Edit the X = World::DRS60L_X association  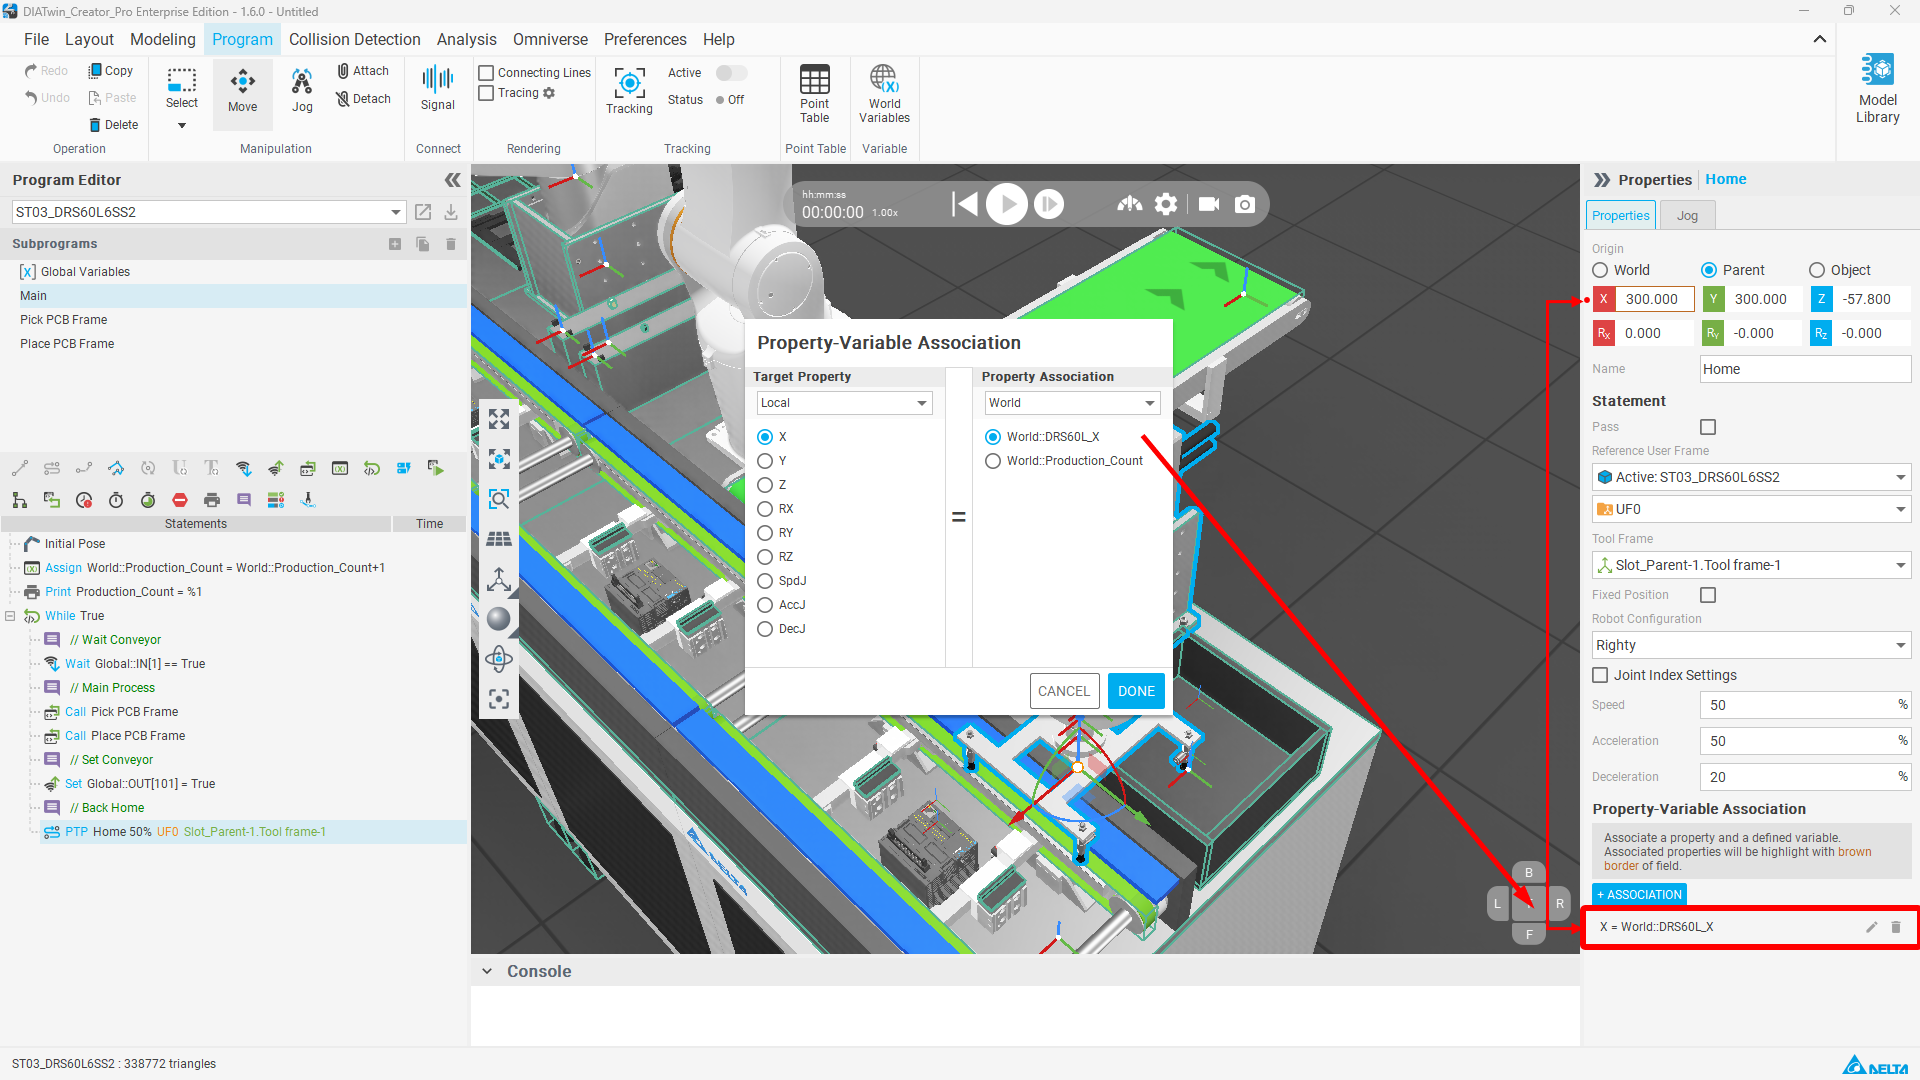pyautogui.click(x=1871, y=927)
